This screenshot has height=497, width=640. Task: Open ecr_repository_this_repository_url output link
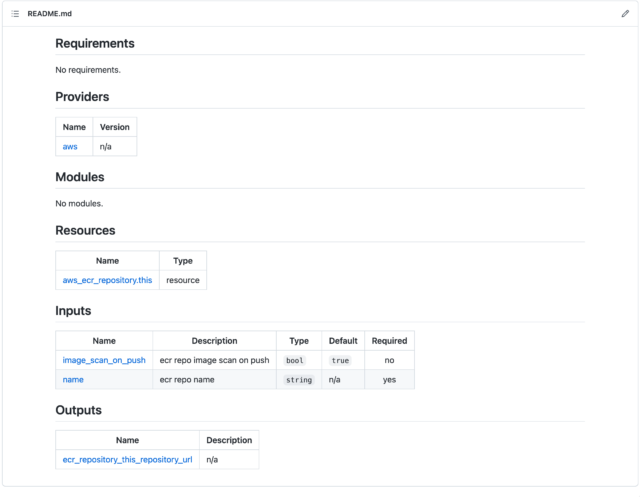(127, 460)
